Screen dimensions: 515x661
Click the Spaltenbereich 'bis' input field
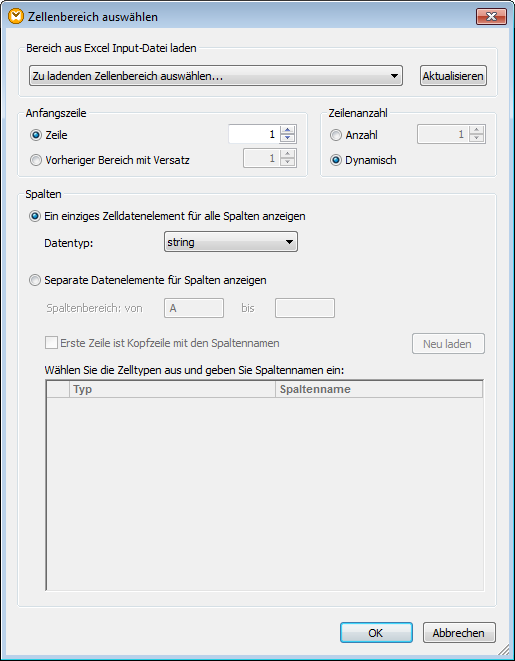coord(305,308)
